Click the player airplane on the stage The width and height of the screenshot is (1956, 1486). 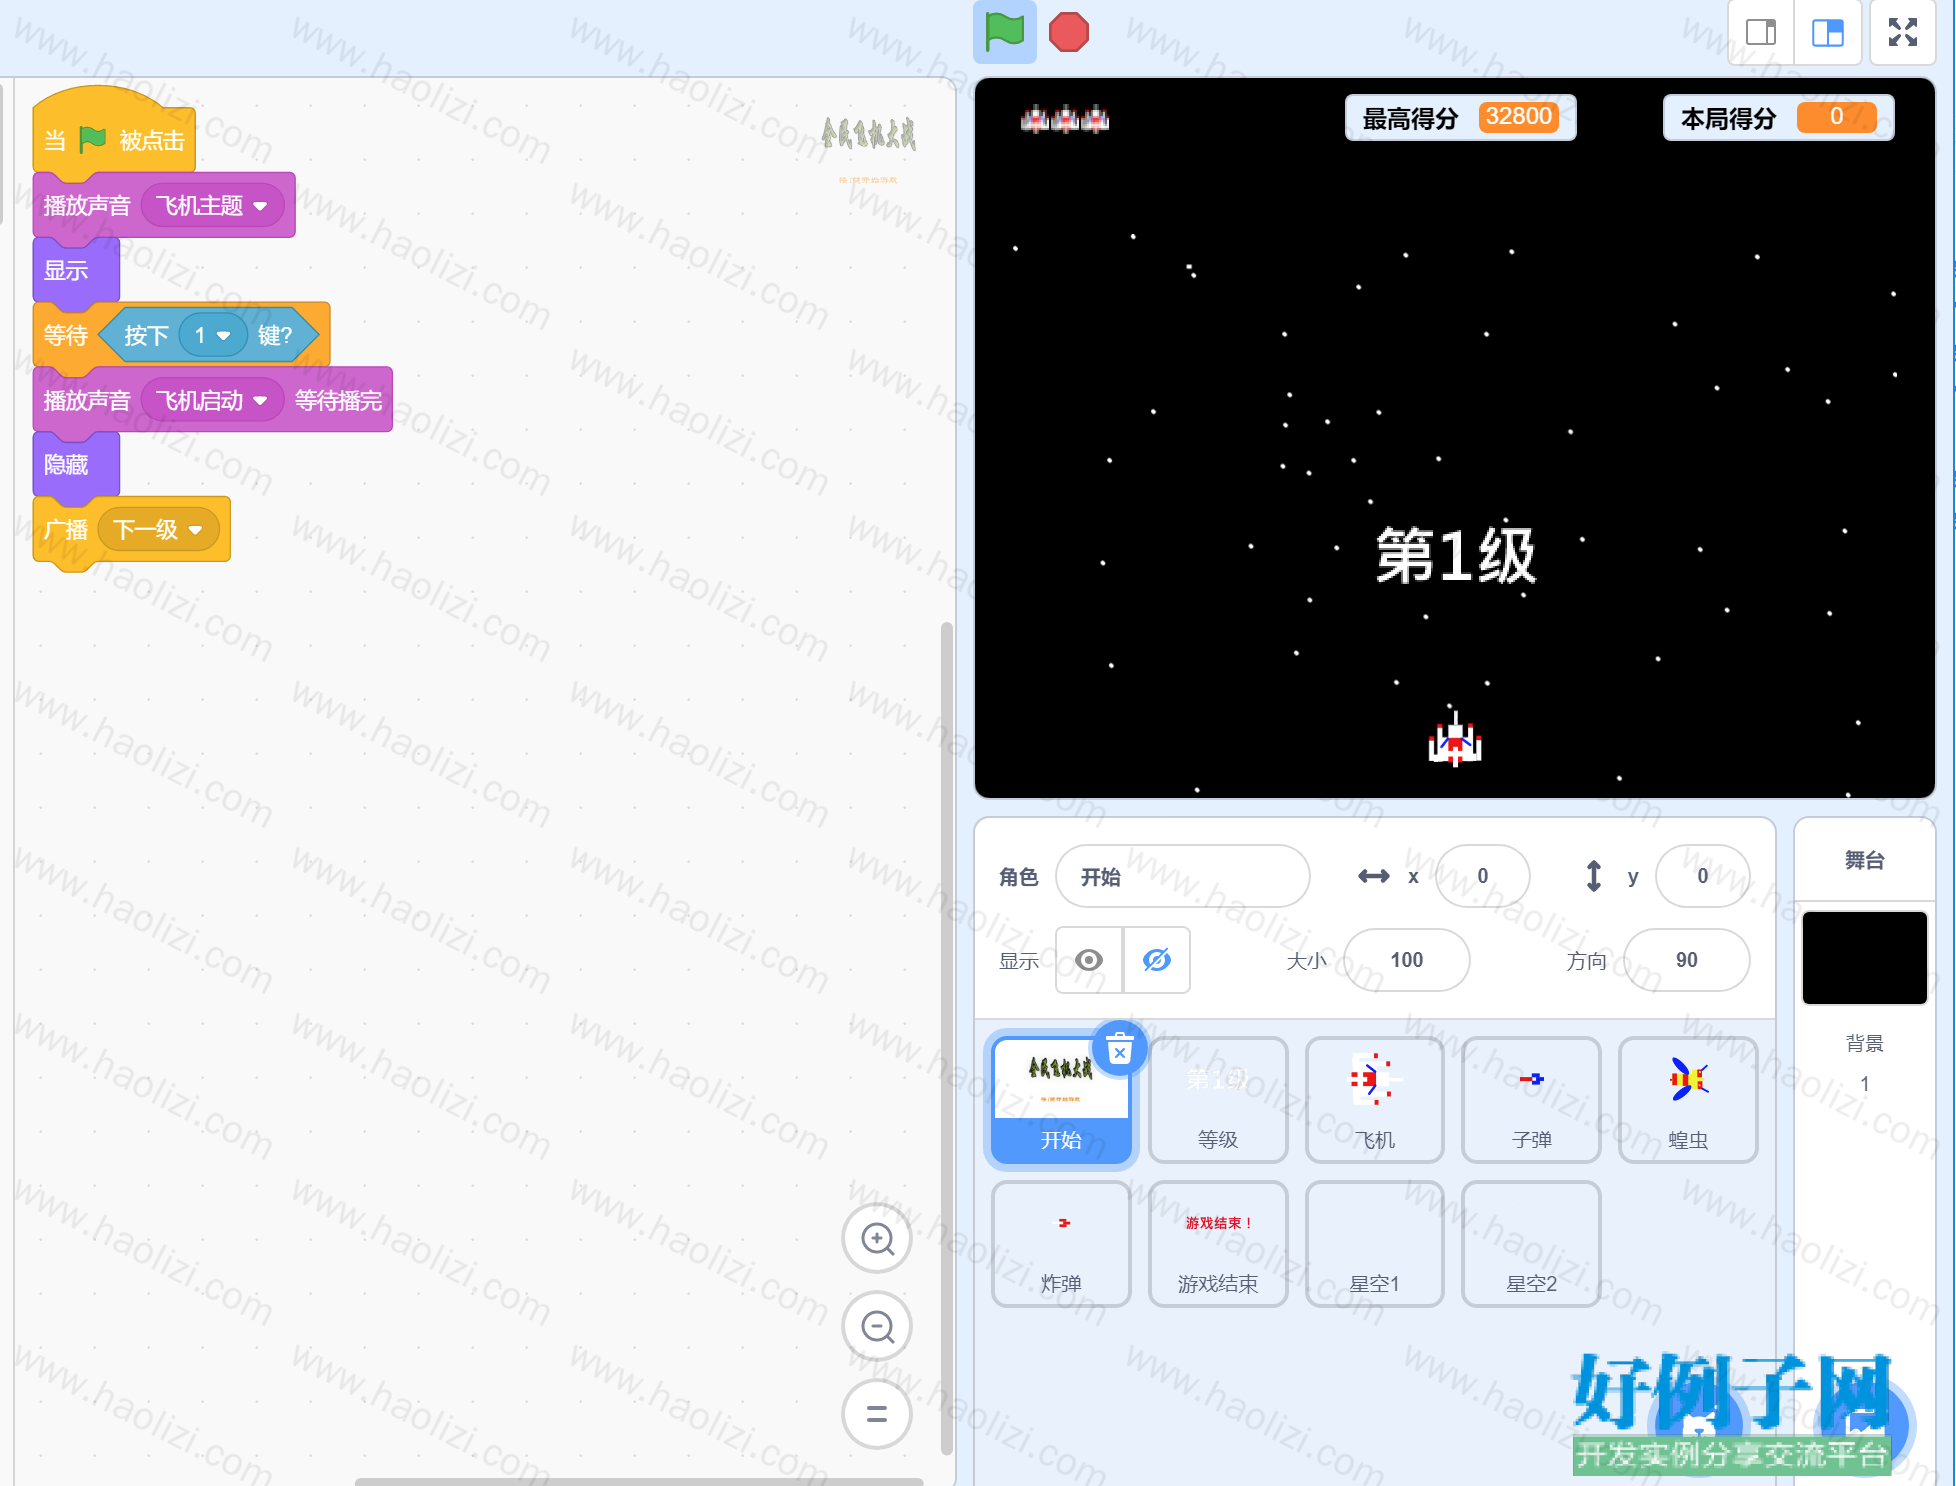(1455, 739)
